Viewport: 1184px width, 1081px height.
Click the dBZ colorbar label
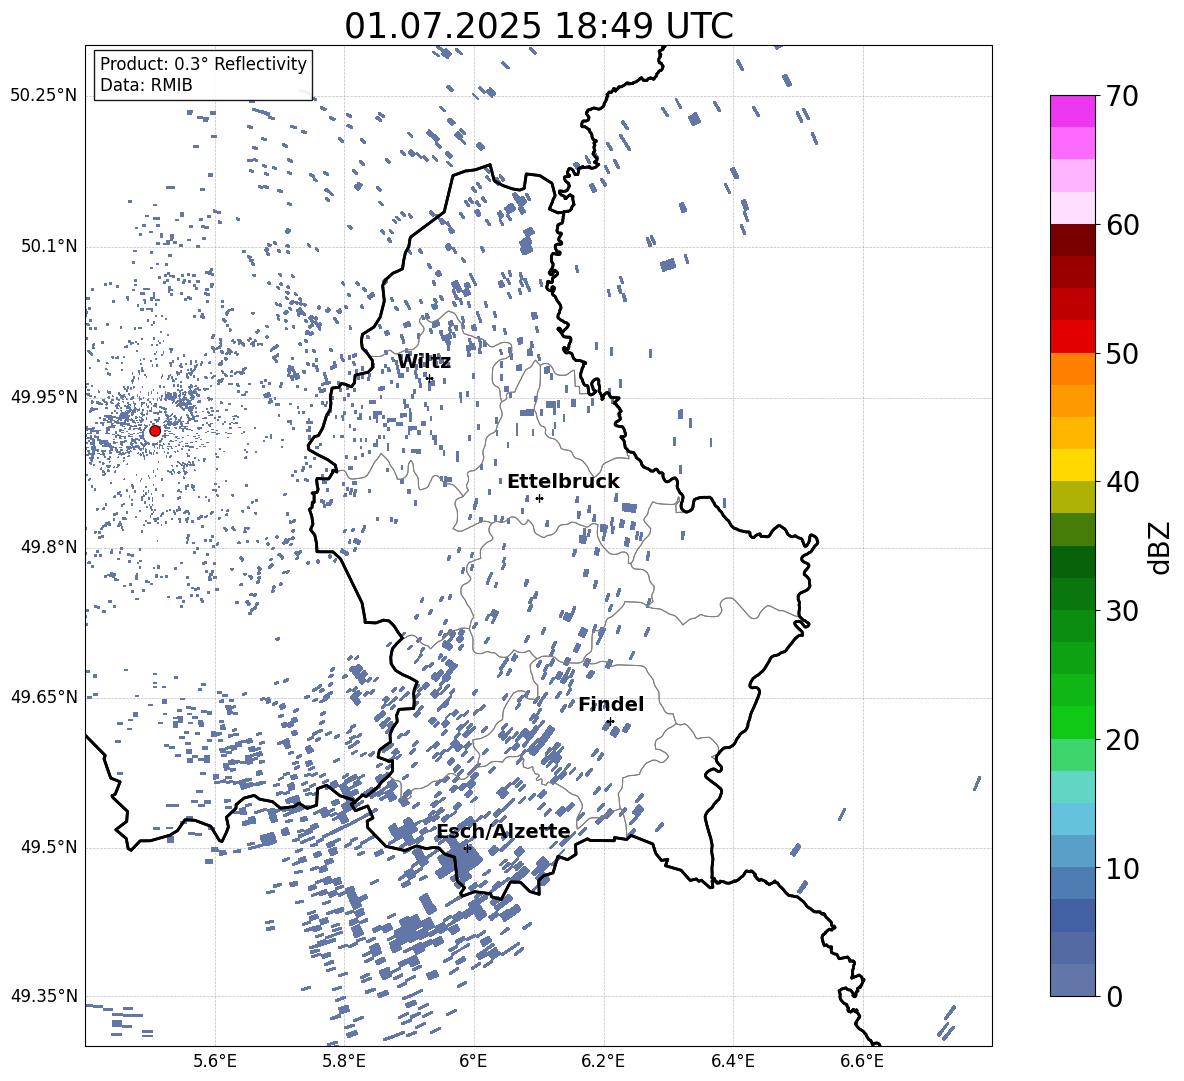coord(1159,547)
